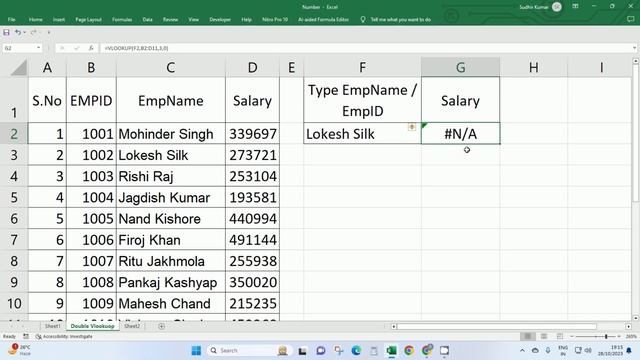Image resolution: width=640 pixels, height=360 pixels.
Task: Select the Type EmpName / EmpID header cell
Action: [x=362, y=100]
